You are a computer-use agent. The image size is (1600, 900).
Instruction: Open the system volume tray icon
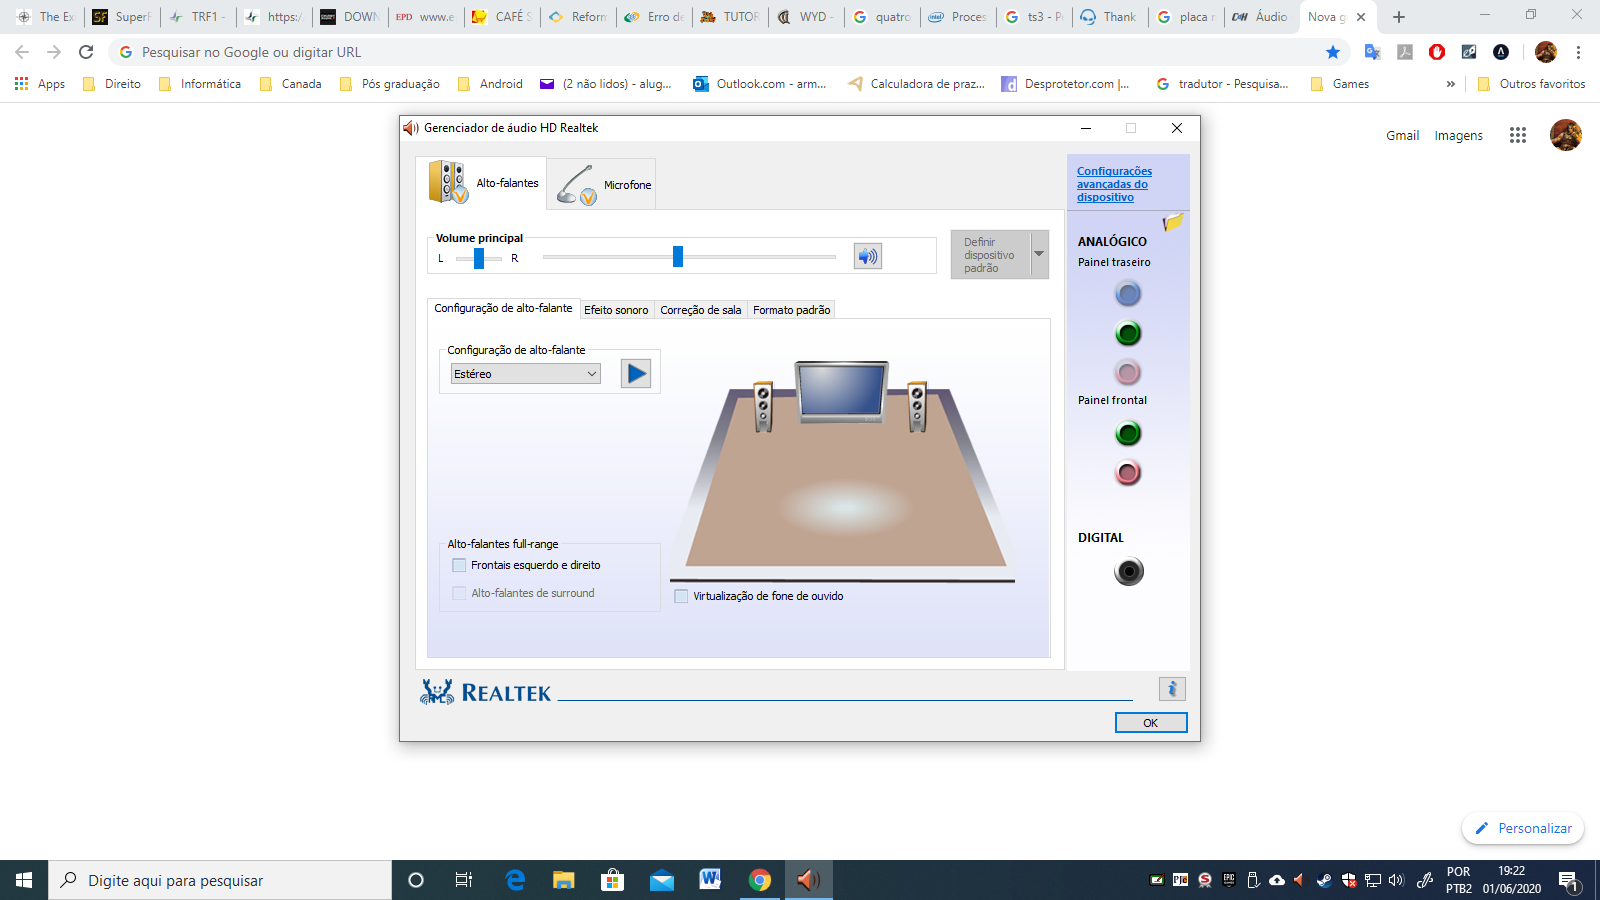coord(1396,880)
